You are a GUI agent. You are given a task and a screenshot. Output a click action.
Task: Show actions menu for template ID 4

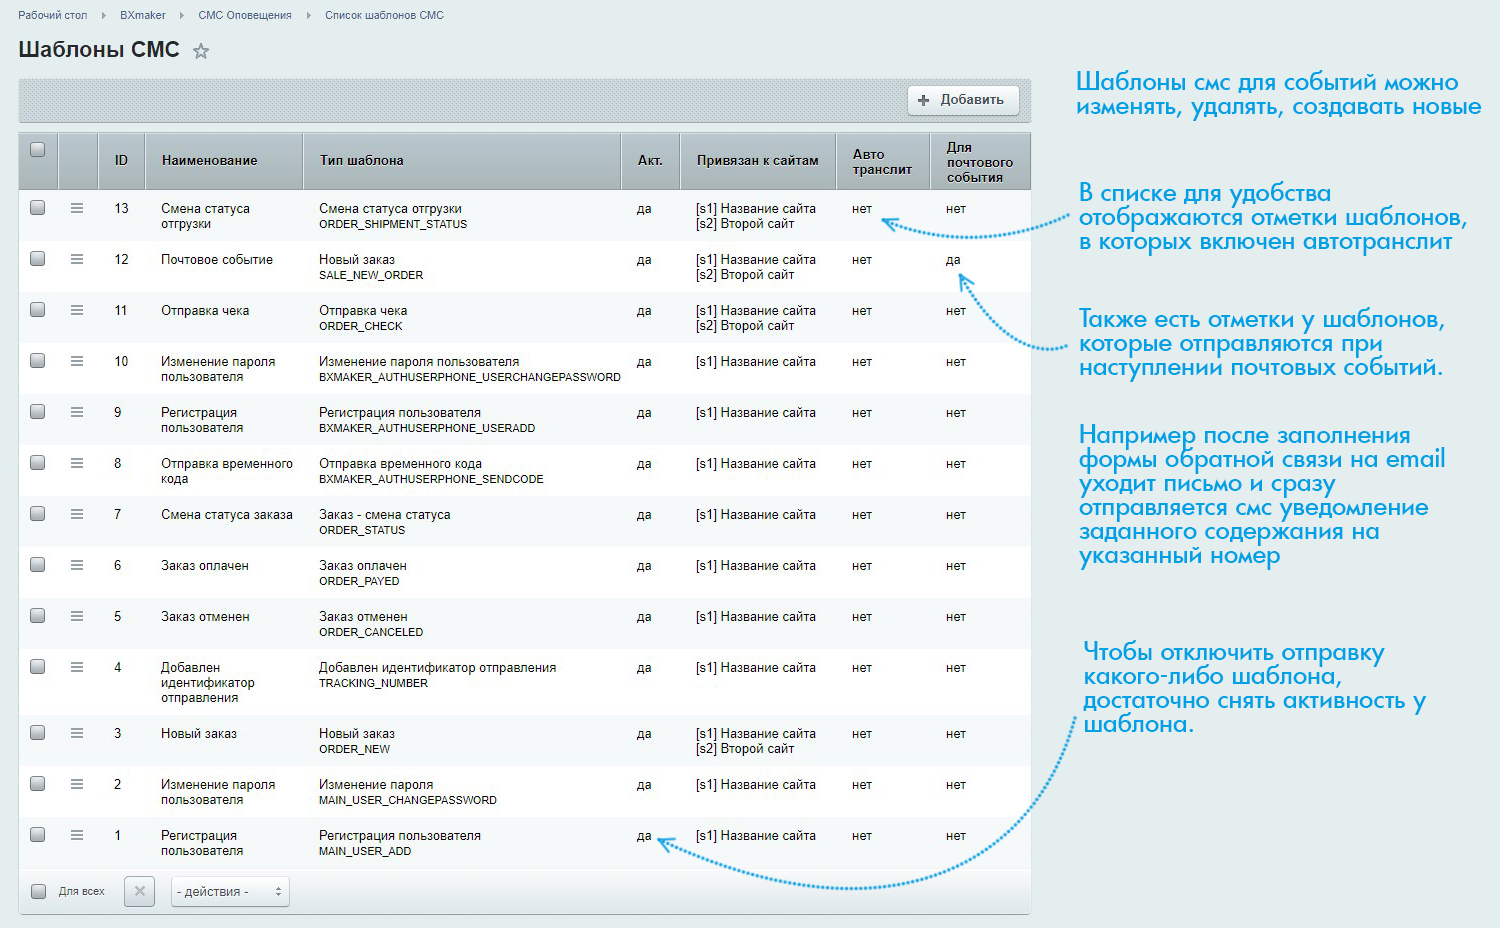(x=77, y=667)
